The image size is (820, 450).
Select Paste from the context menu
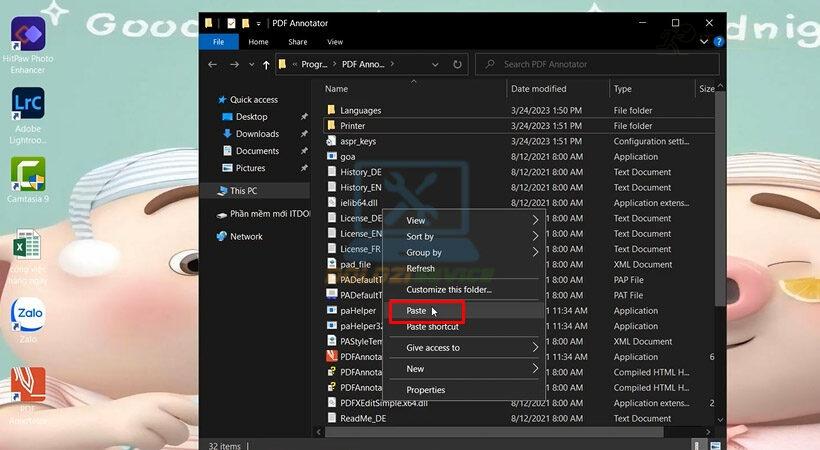pos(416,311)
